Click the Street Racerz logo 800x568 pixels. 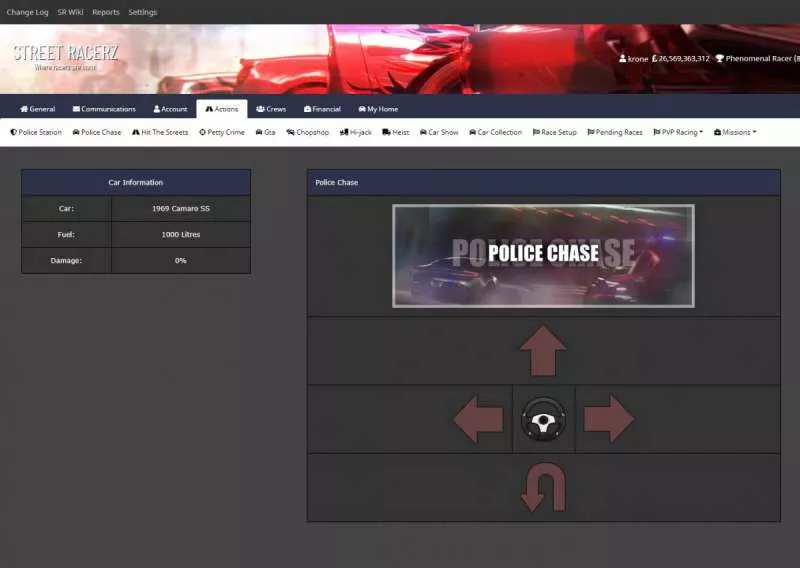pos(65,55)
